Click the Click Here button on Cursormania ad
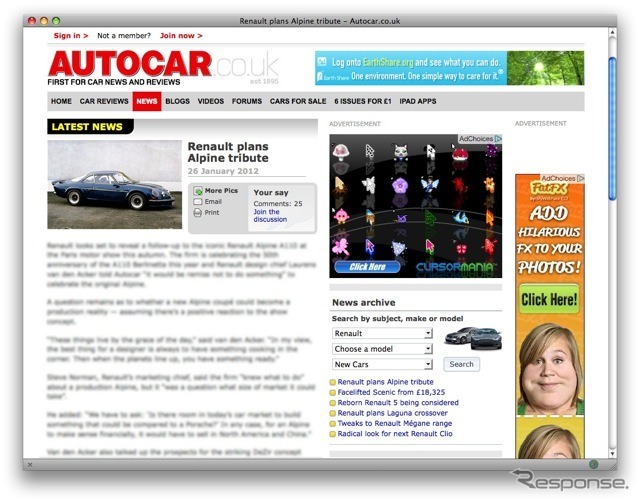This screenshot has height=502, width=640. click(367, 267)
